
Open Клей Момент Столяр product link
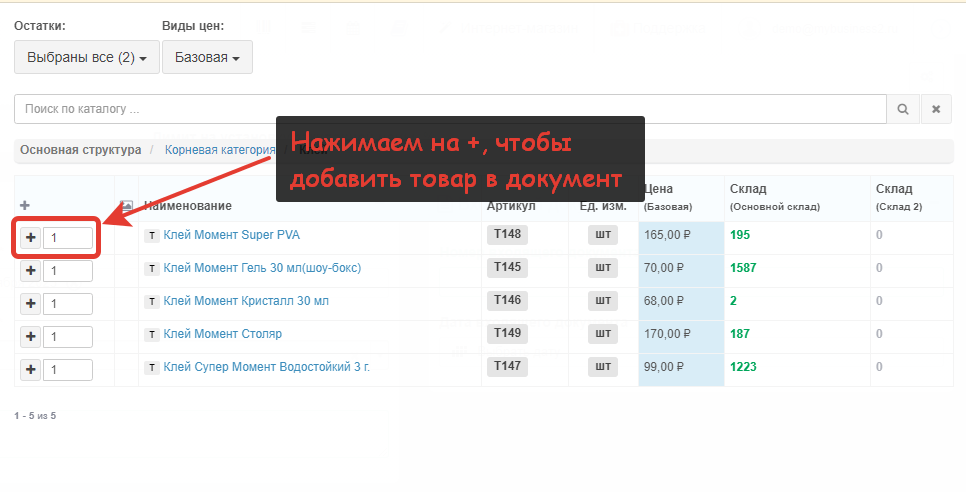[222, 334]
